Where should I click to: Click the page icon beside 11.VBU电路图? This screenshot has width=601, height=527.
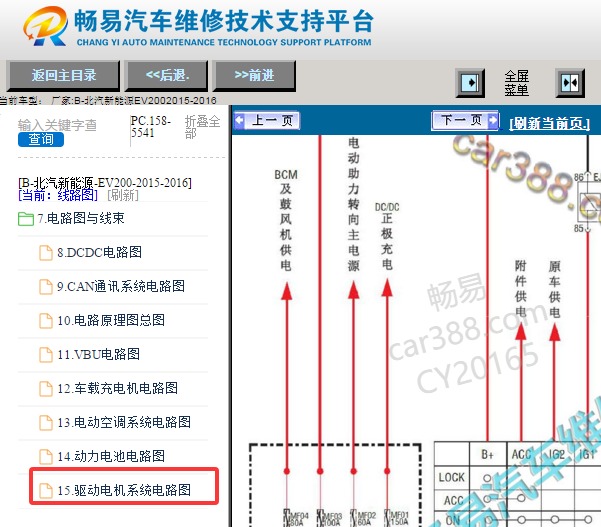point(46,355)
